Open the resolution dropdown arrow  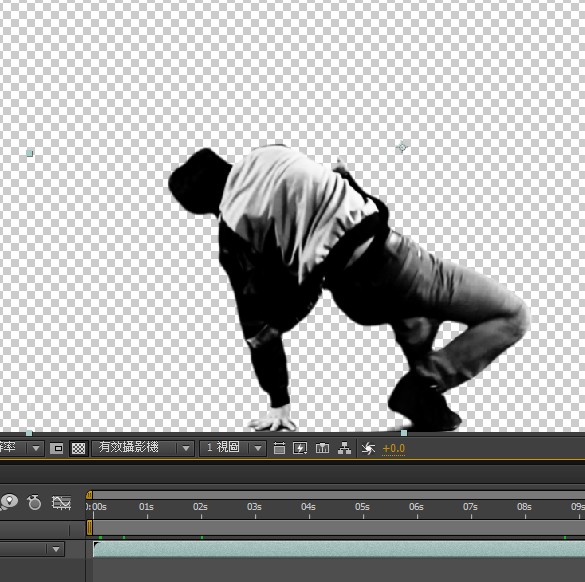(x=36, y=448)
